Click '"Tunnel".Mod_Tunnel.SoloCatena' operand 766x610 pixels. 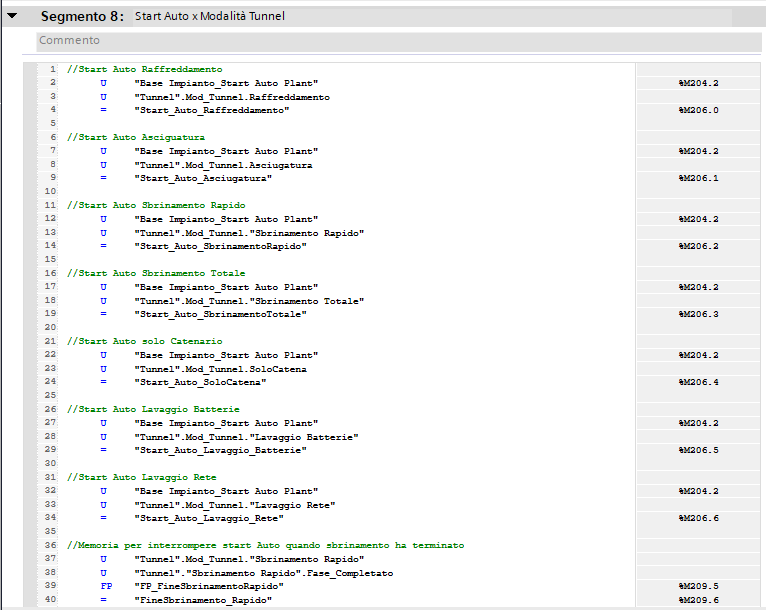pyautogui.click(x=220, y=369)
